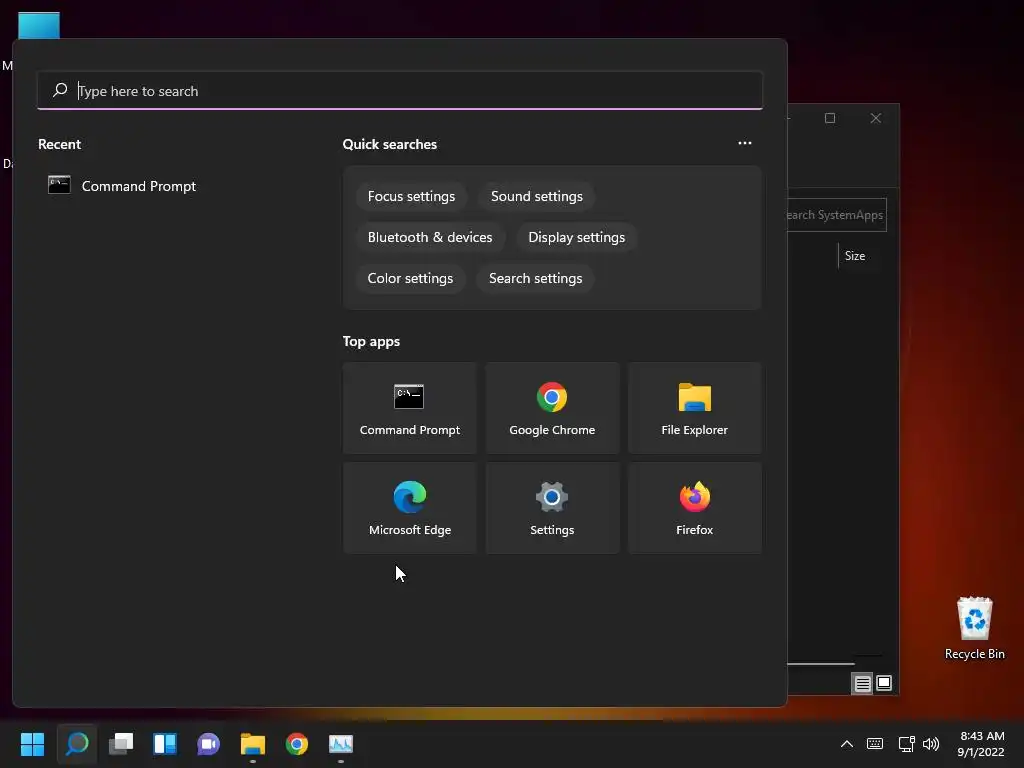Click Search SystemApps box in Explorer
This screenshot has width=1024, height=768.
837,215
